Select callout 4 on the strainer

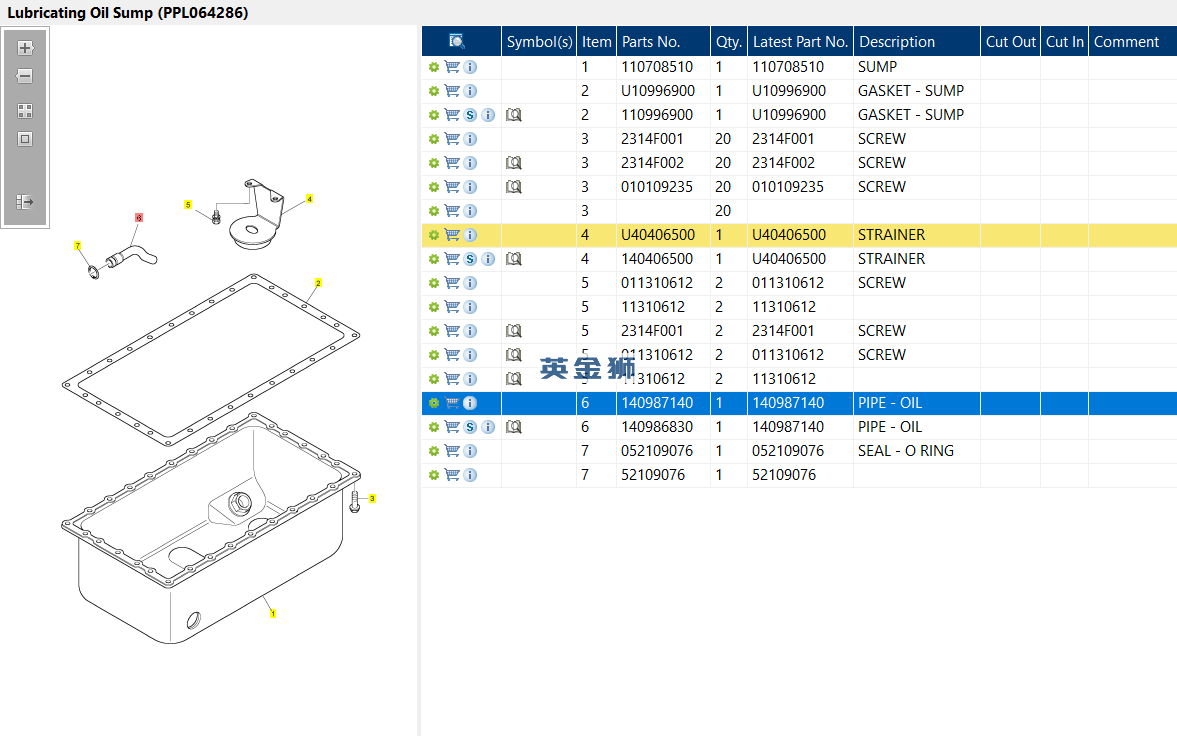(x=309, y=199)
